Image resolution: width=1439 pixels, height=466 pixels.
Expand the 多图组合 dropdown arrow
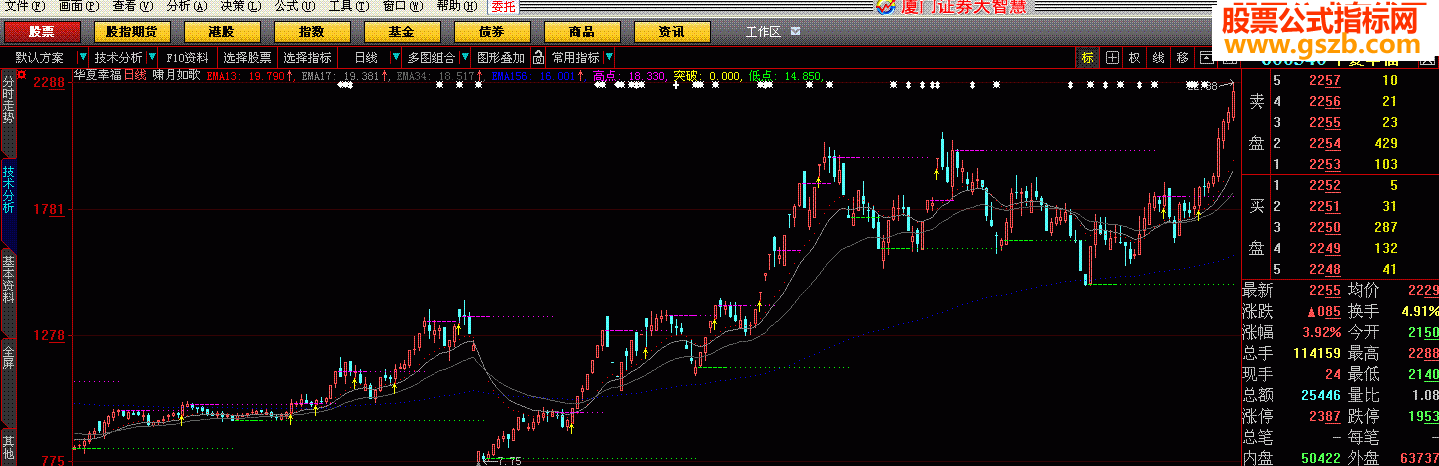click(465, 58)
